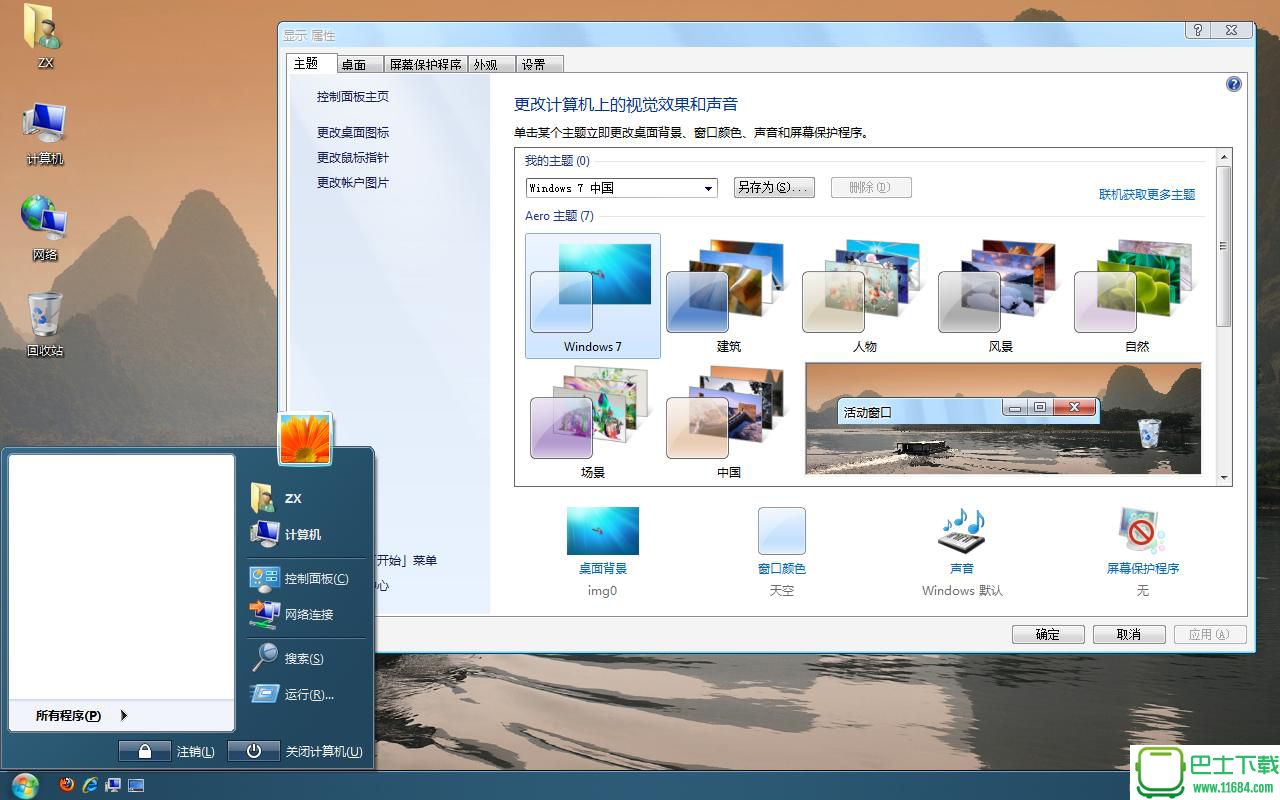Click 活动窗口 title in preview
This screenshot has width=1280, height=800.
tap(867, 412)
